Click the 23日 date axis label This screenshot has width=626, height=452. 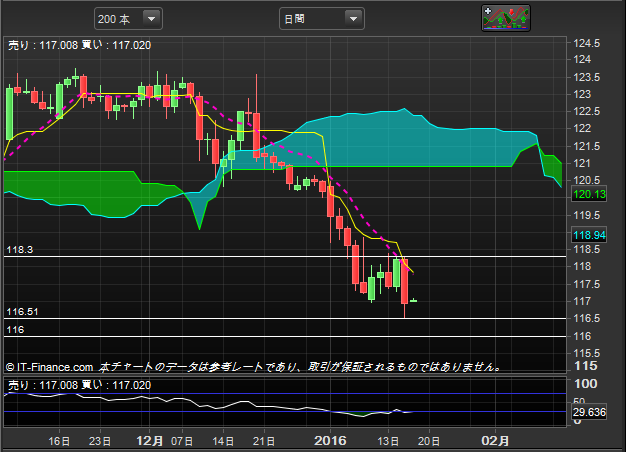coord(100,441)
